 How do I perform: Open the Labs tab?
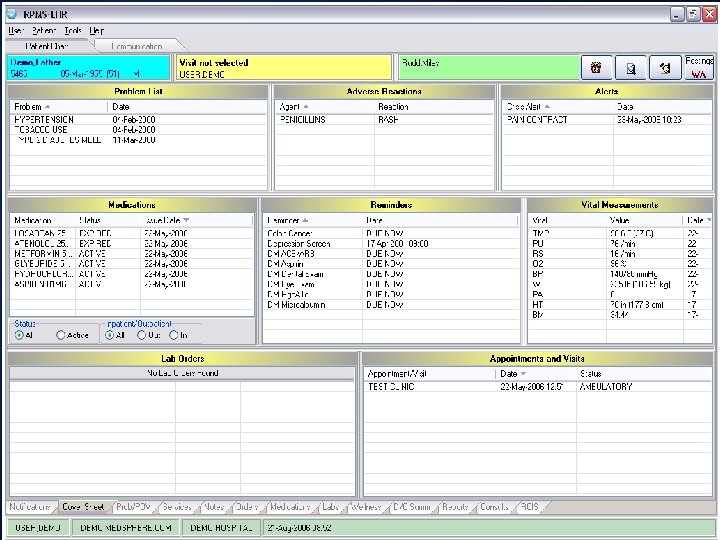click(x=330, y=507)
